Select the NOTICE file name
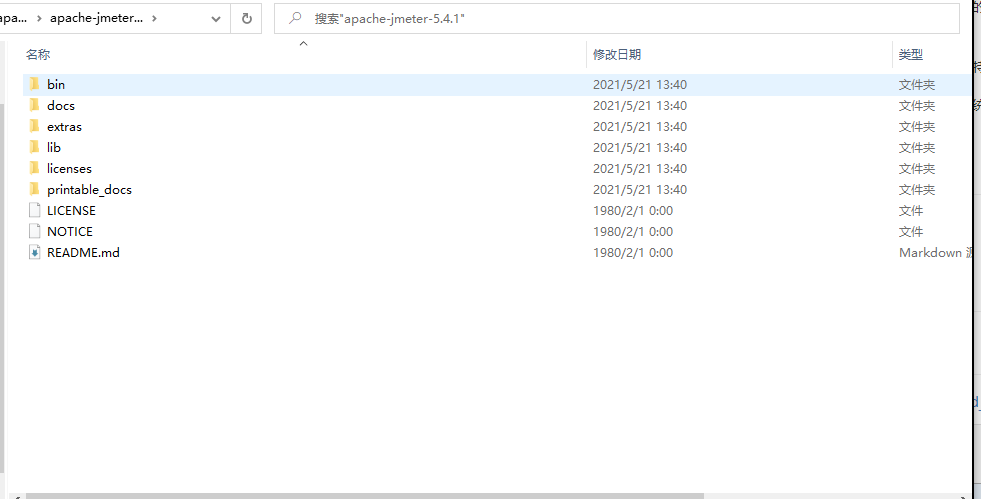Image resolution: width=981 pixels, height=499 pixels. point(70,231)
